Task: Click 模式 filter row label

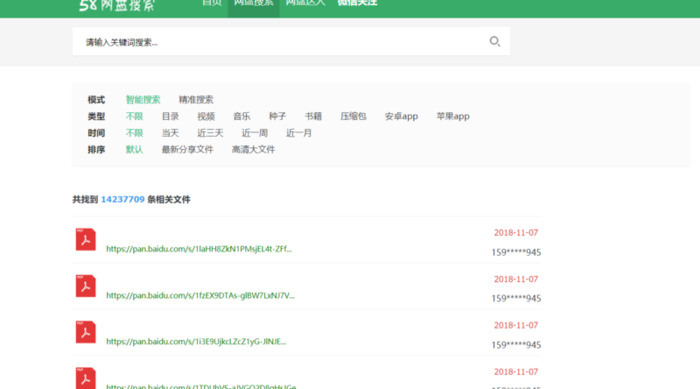Action: (x=96, y=100)
